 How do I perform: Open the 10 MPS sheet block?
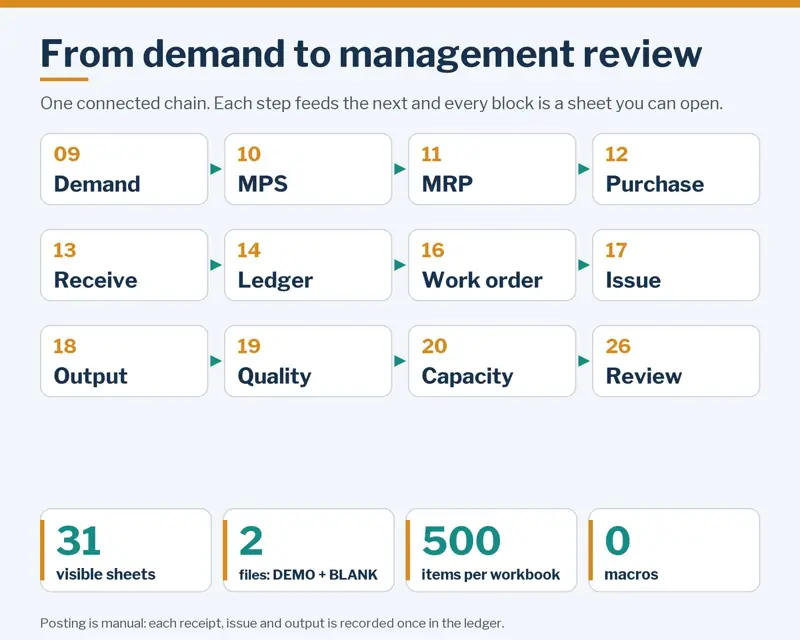[x=308, y=169]
